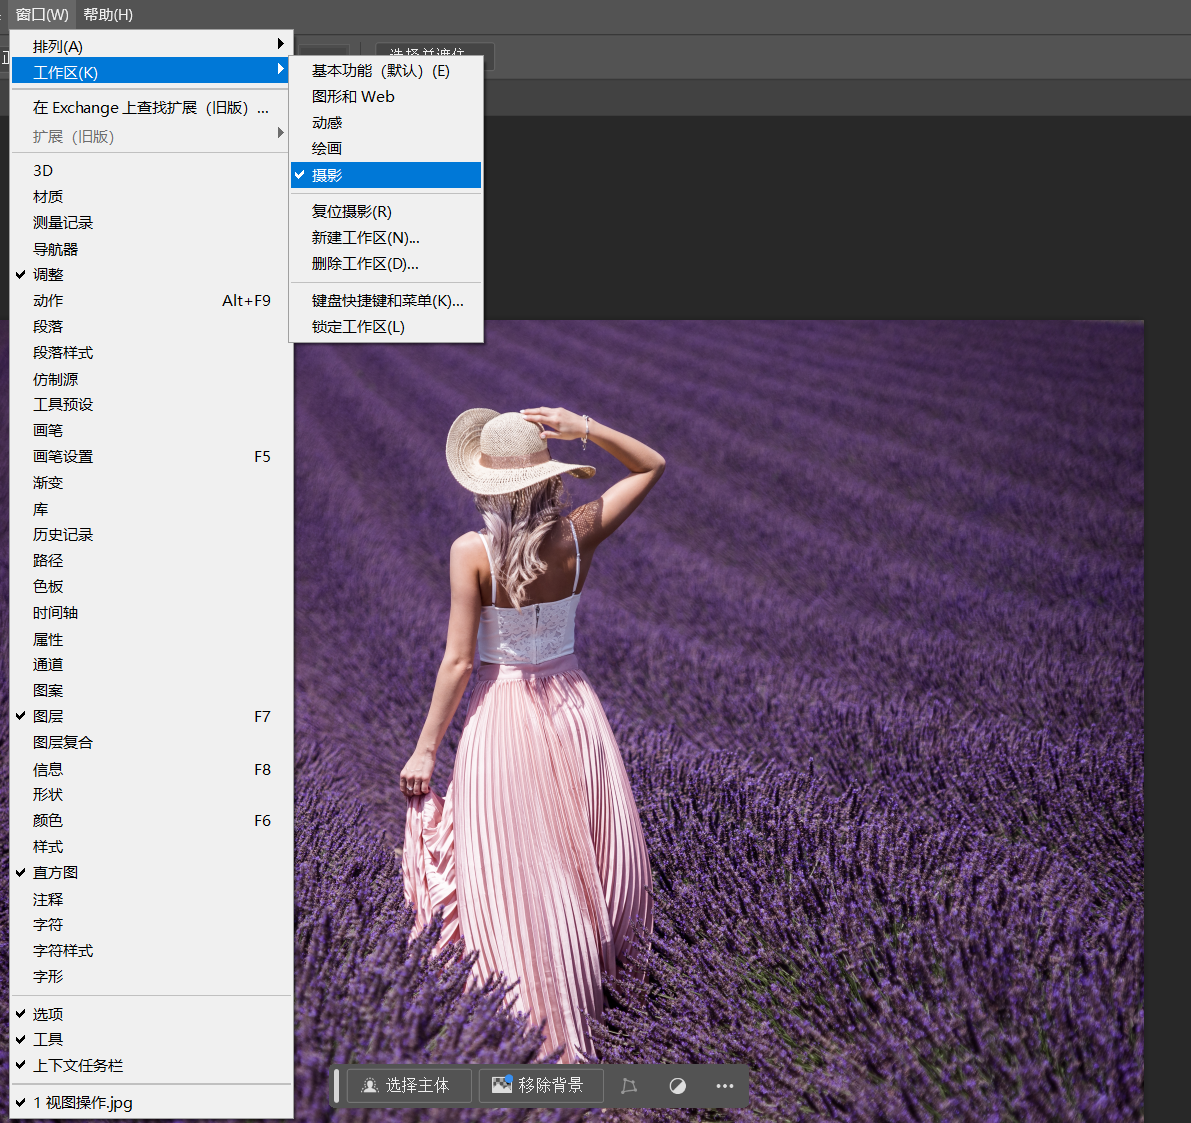This screenshot has width=1191, height=1123.
Task: Click the adjustment layer half-circle icon
Action: 677,1086
